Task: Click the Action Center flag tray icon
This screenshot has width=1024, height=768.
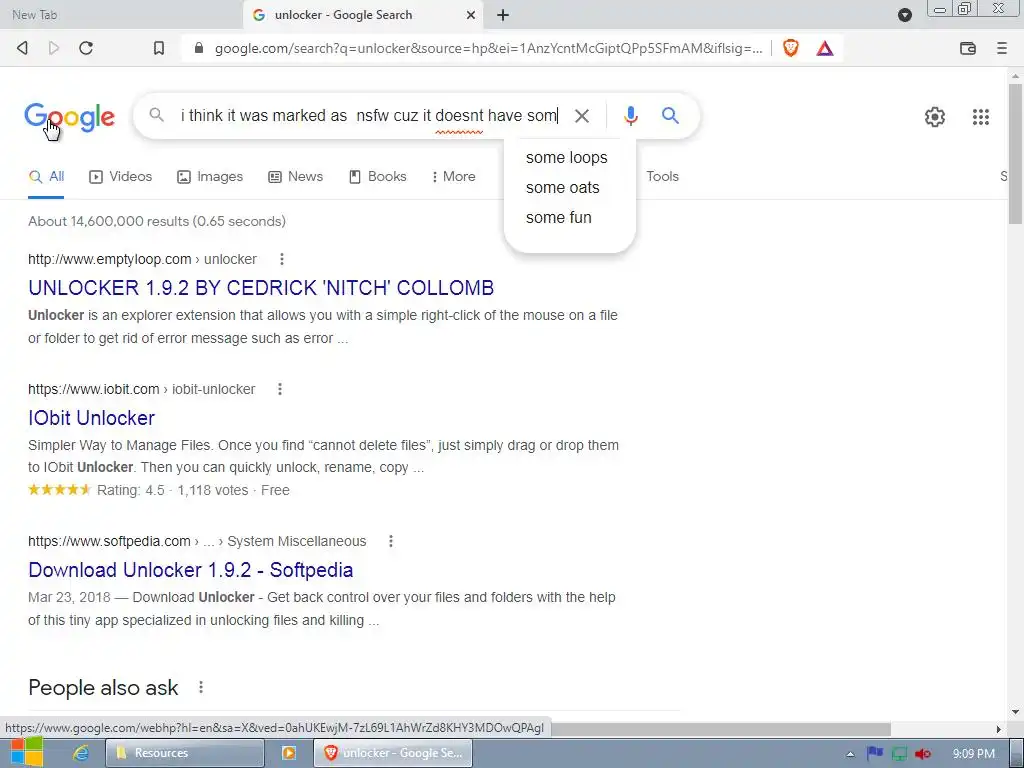Action: (875, 754)
